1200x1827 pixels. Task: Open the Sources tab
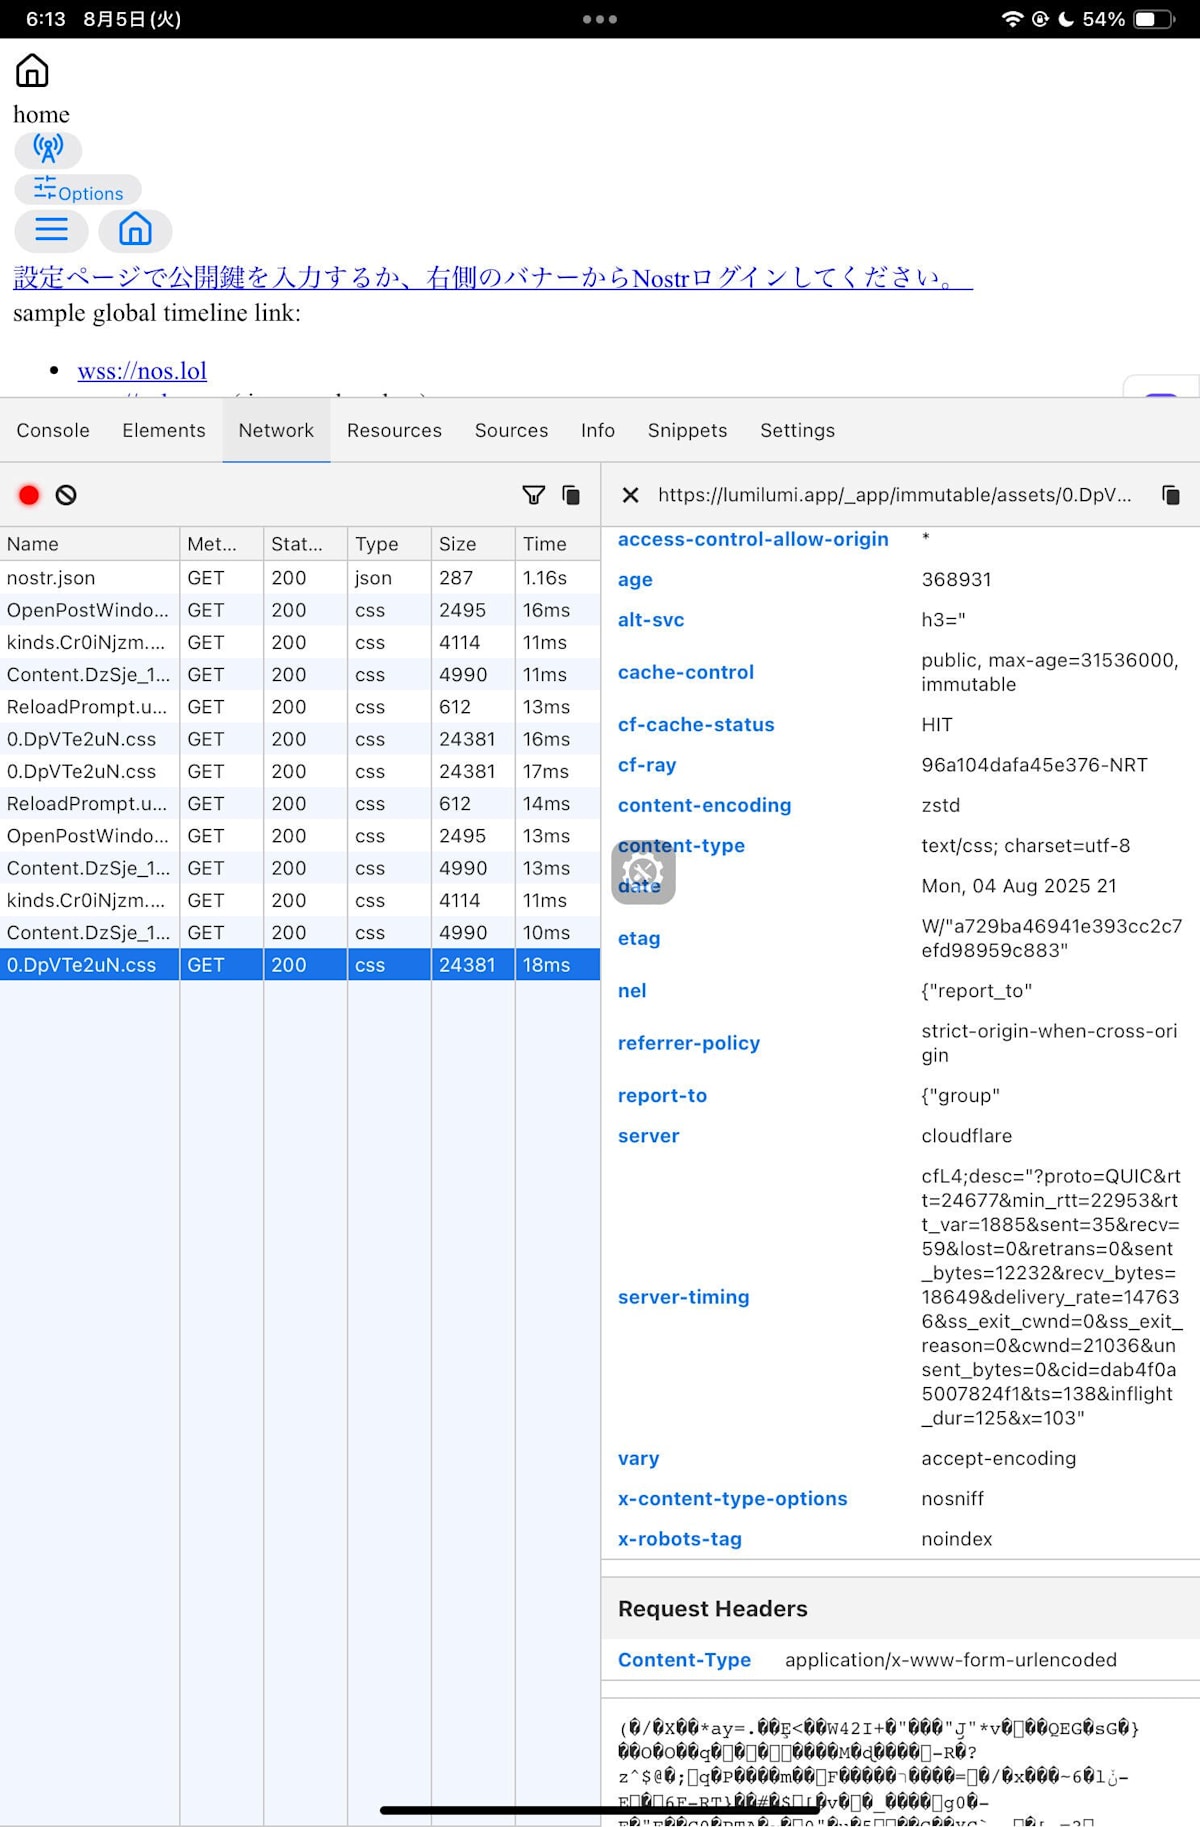click(x=511, y=430)
